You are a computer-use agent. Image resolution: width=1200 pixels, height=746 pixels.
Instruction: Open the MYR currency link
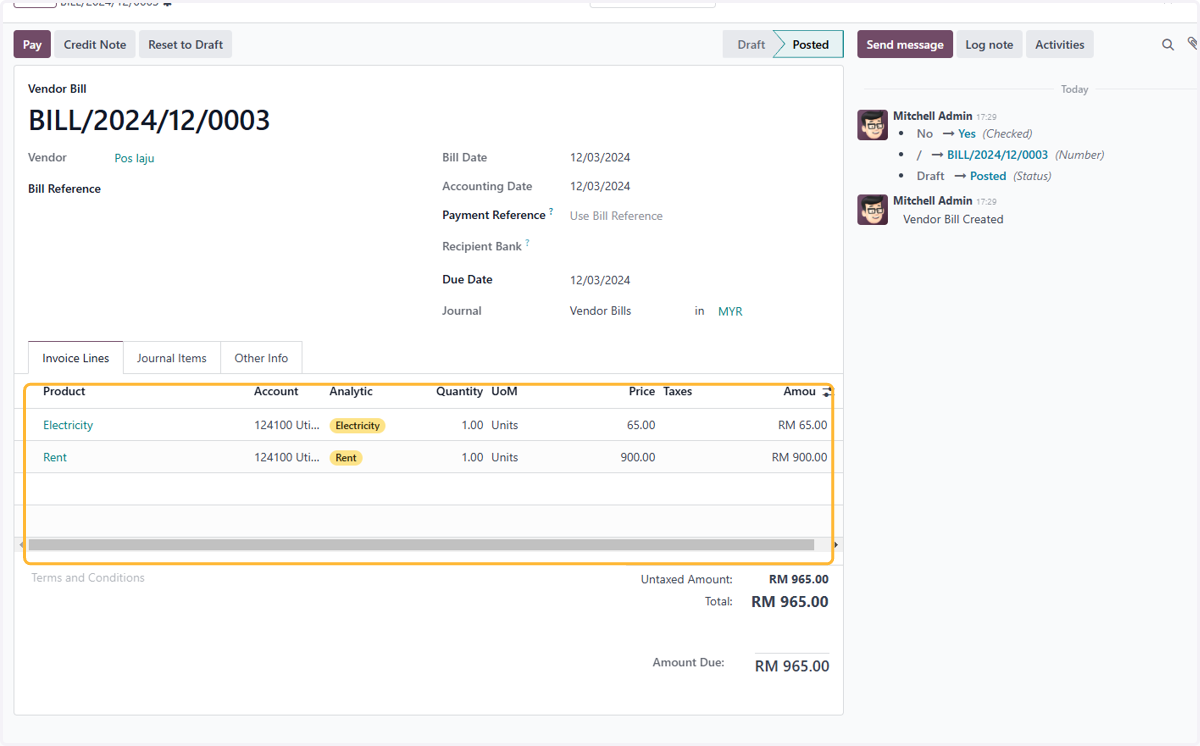coord(730,312)
